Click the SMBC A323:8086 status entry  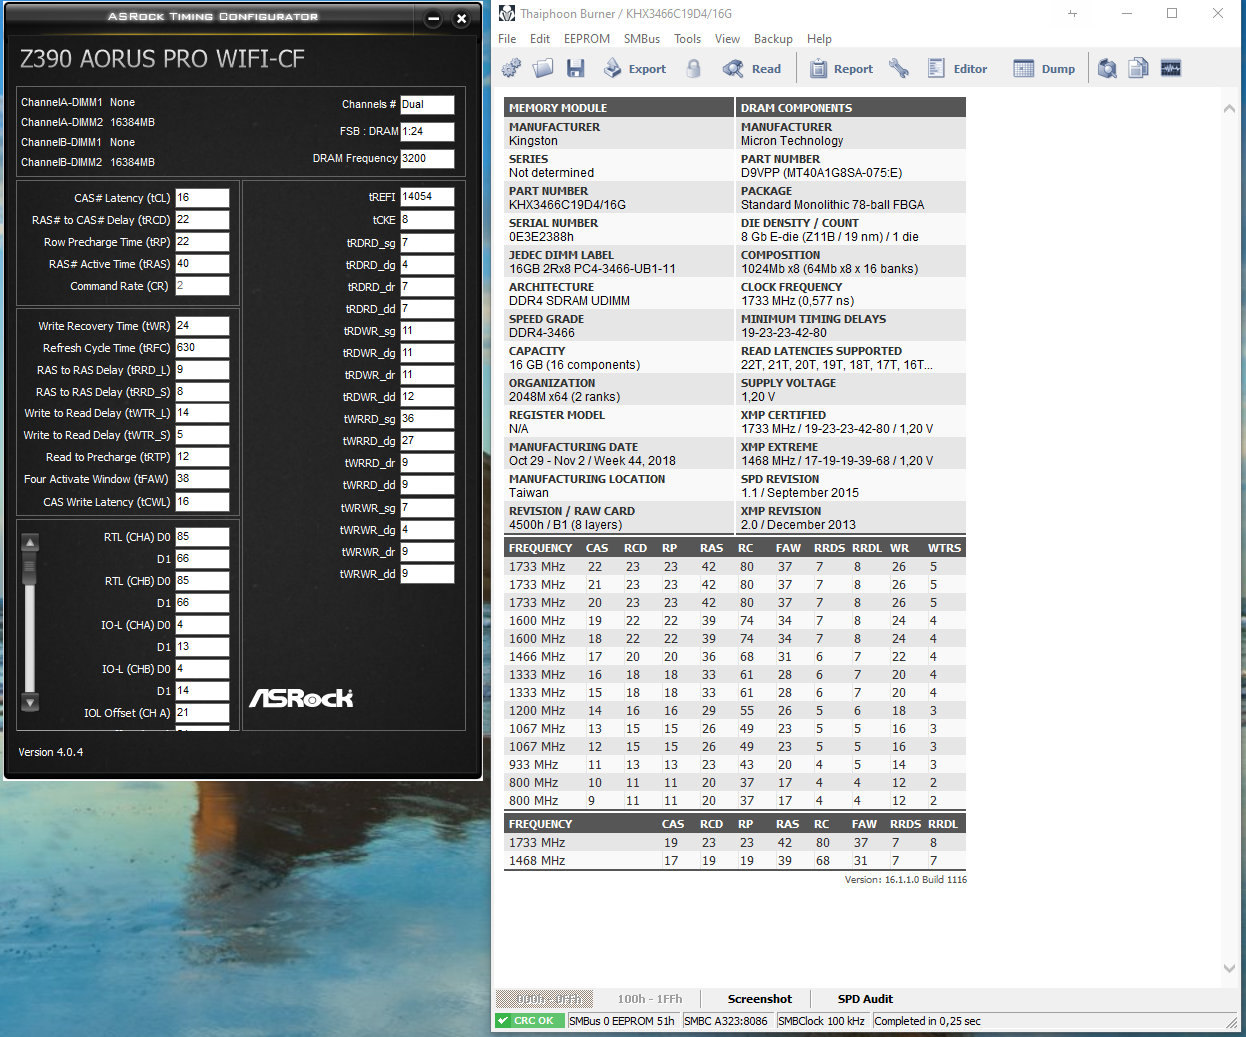point(727,1021)
